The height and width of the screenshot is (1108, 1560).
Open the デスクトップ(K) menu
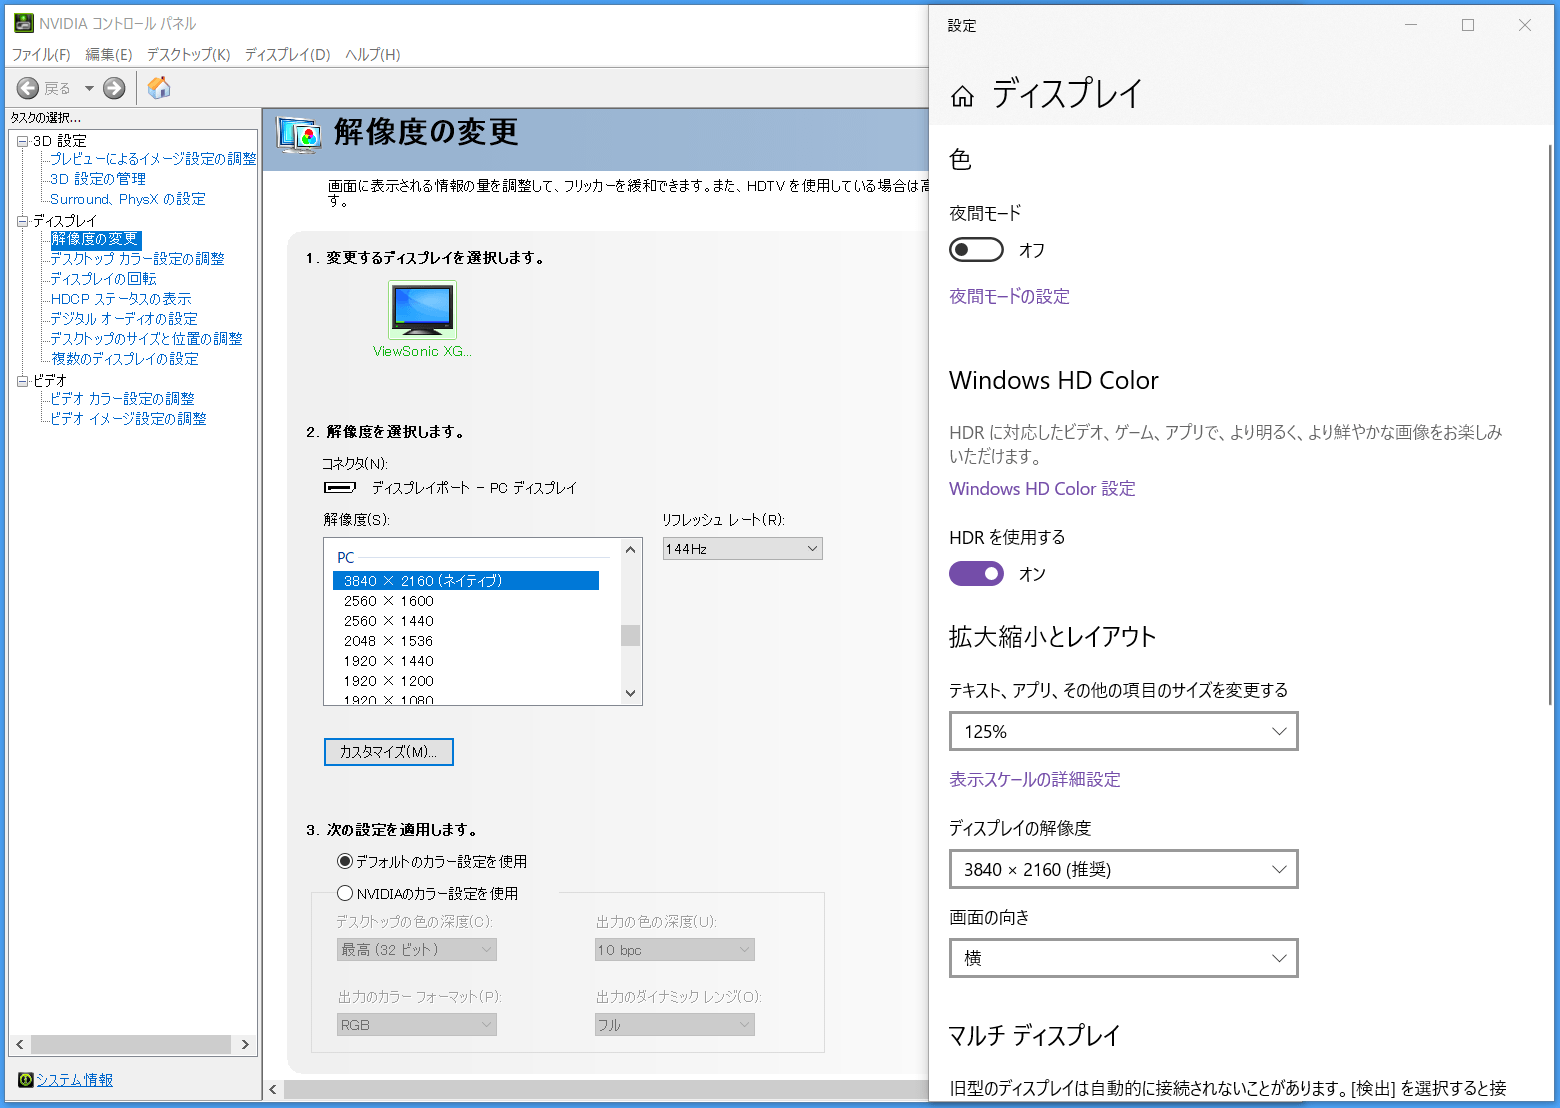click(189, 54)
